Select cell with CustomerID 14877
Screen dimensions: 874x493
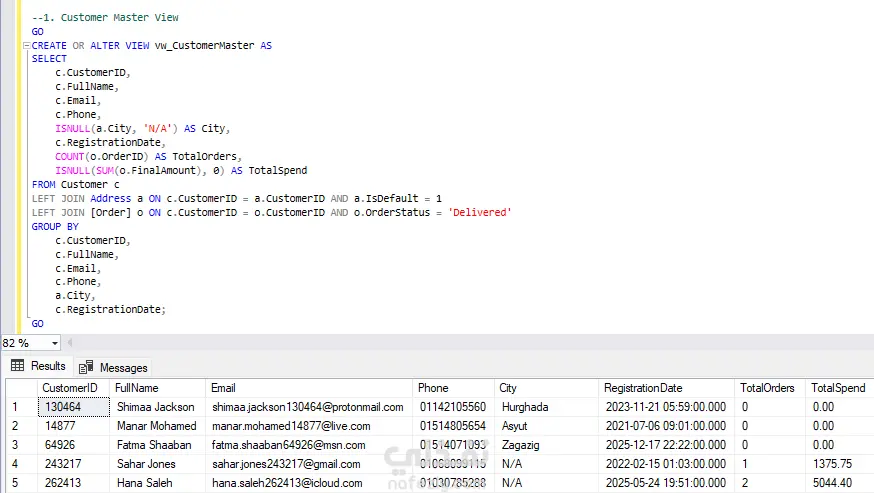point(74,426)
